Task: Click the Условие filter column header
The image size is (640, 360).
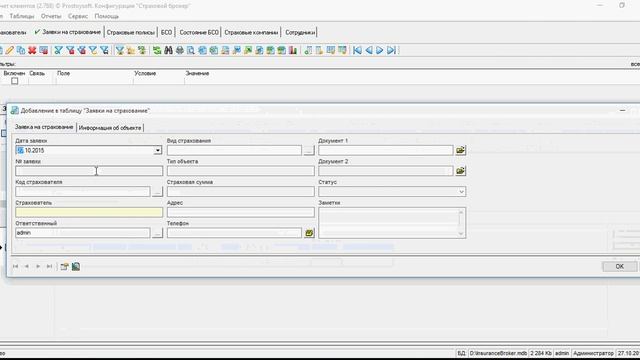Action: click(x=145, y=73)
